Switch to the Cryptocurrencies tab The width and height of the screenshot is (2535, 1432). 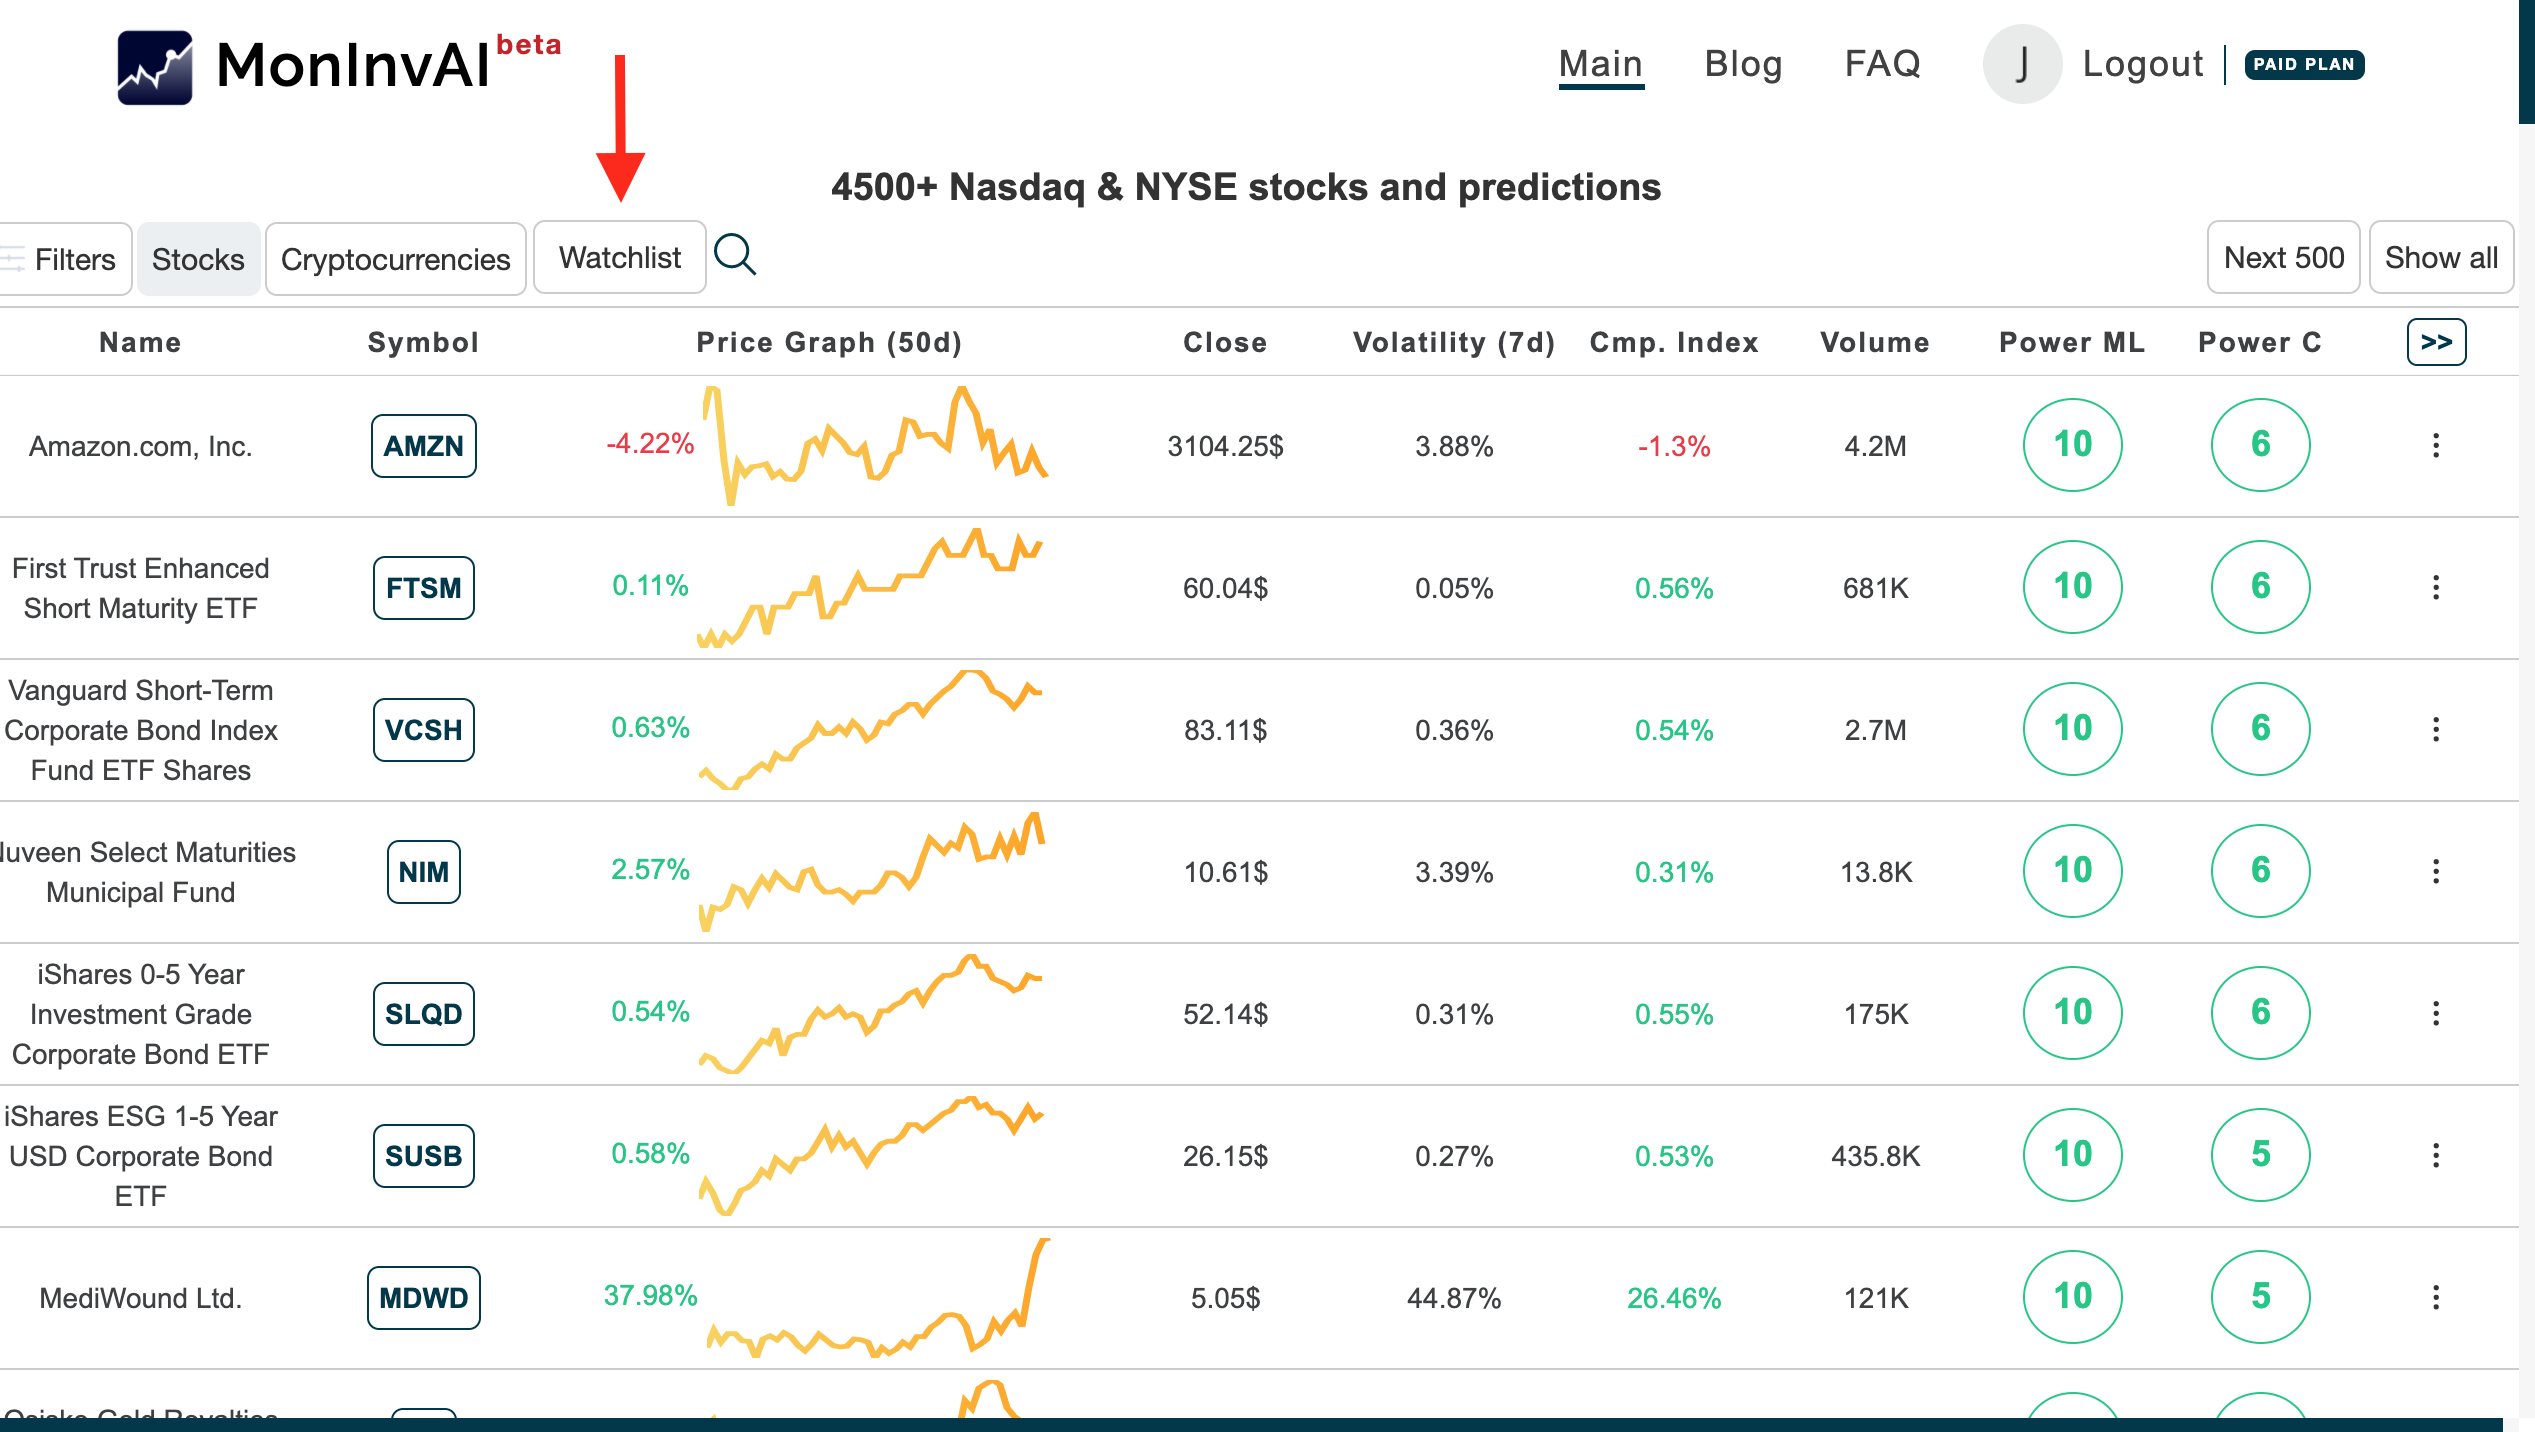pos(395,259)
